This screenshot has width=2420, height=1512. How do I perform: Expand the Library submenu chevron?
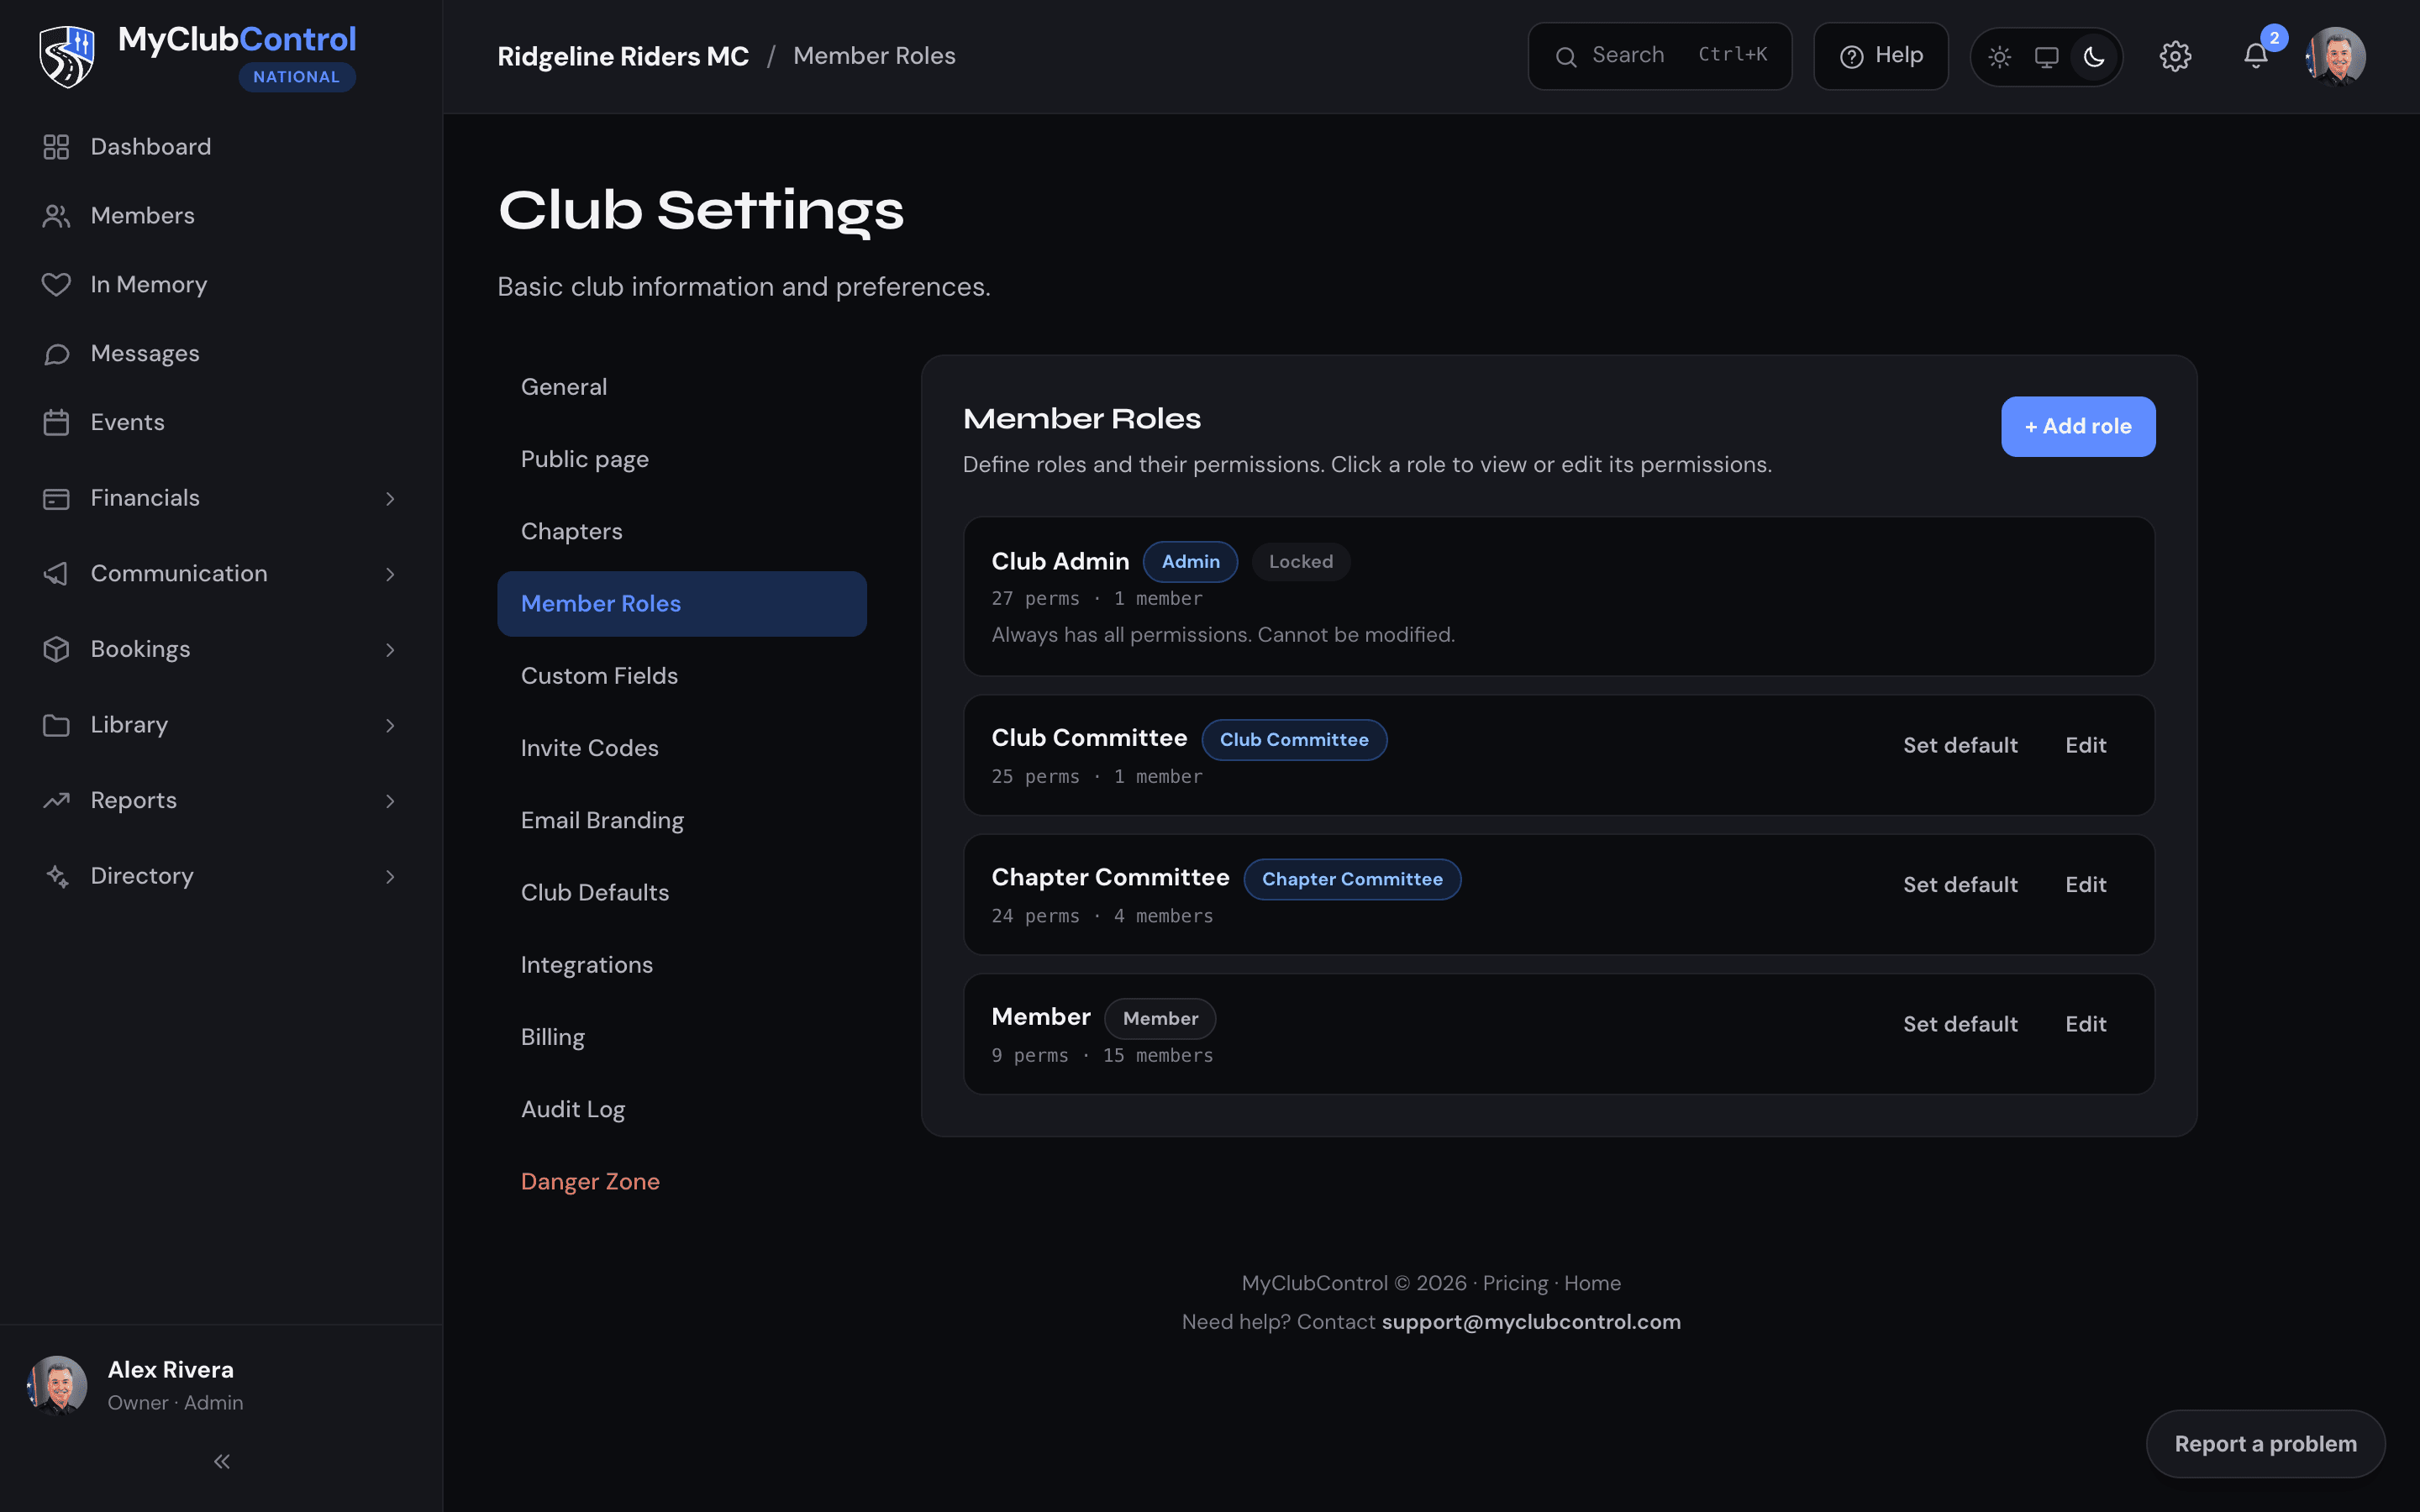[390, 725]
